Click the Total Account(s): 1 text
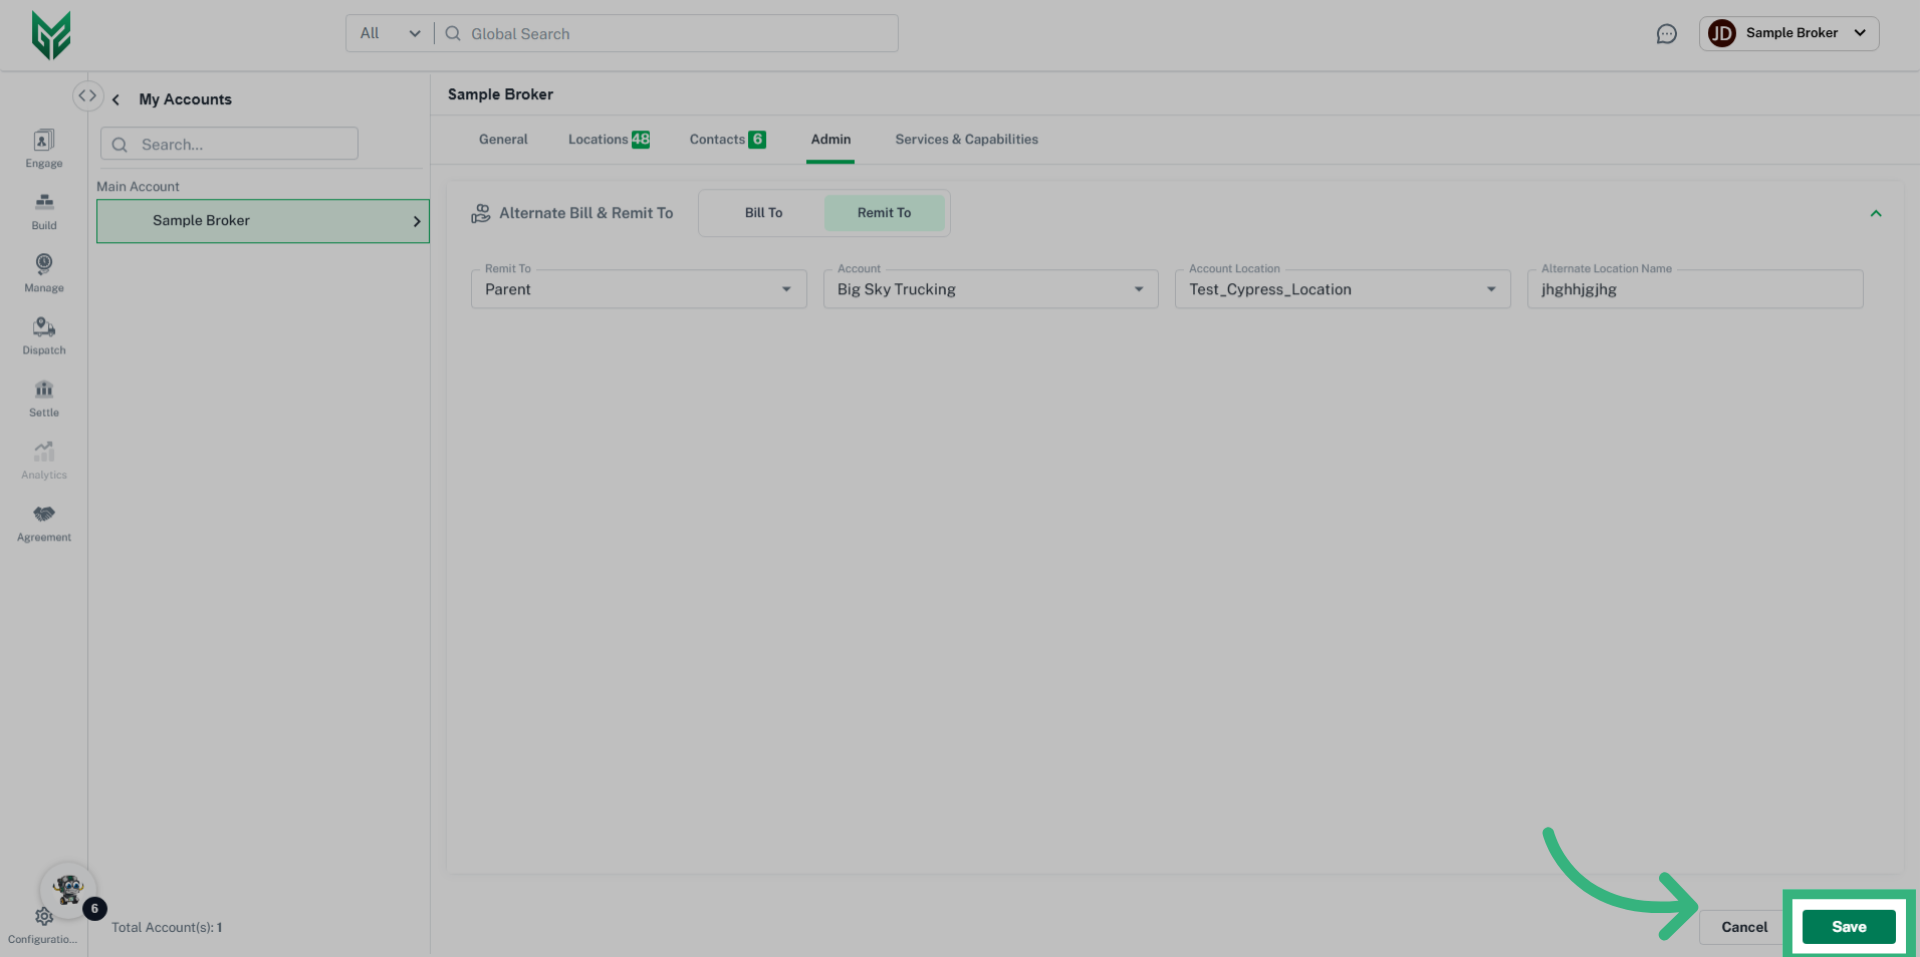The image size is (1920, 957). (167, 928)
